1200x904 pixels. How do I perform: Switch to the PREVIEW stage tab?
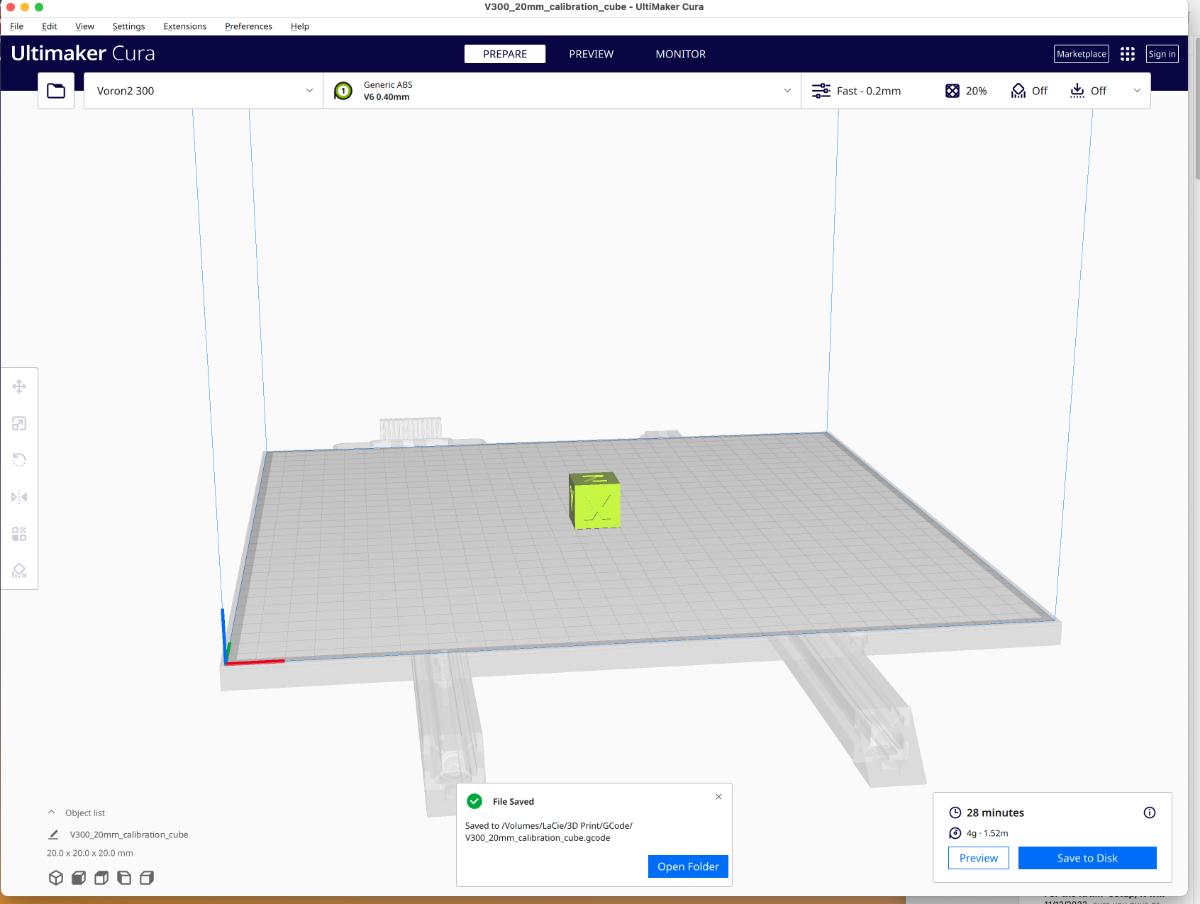coord(591,54)
